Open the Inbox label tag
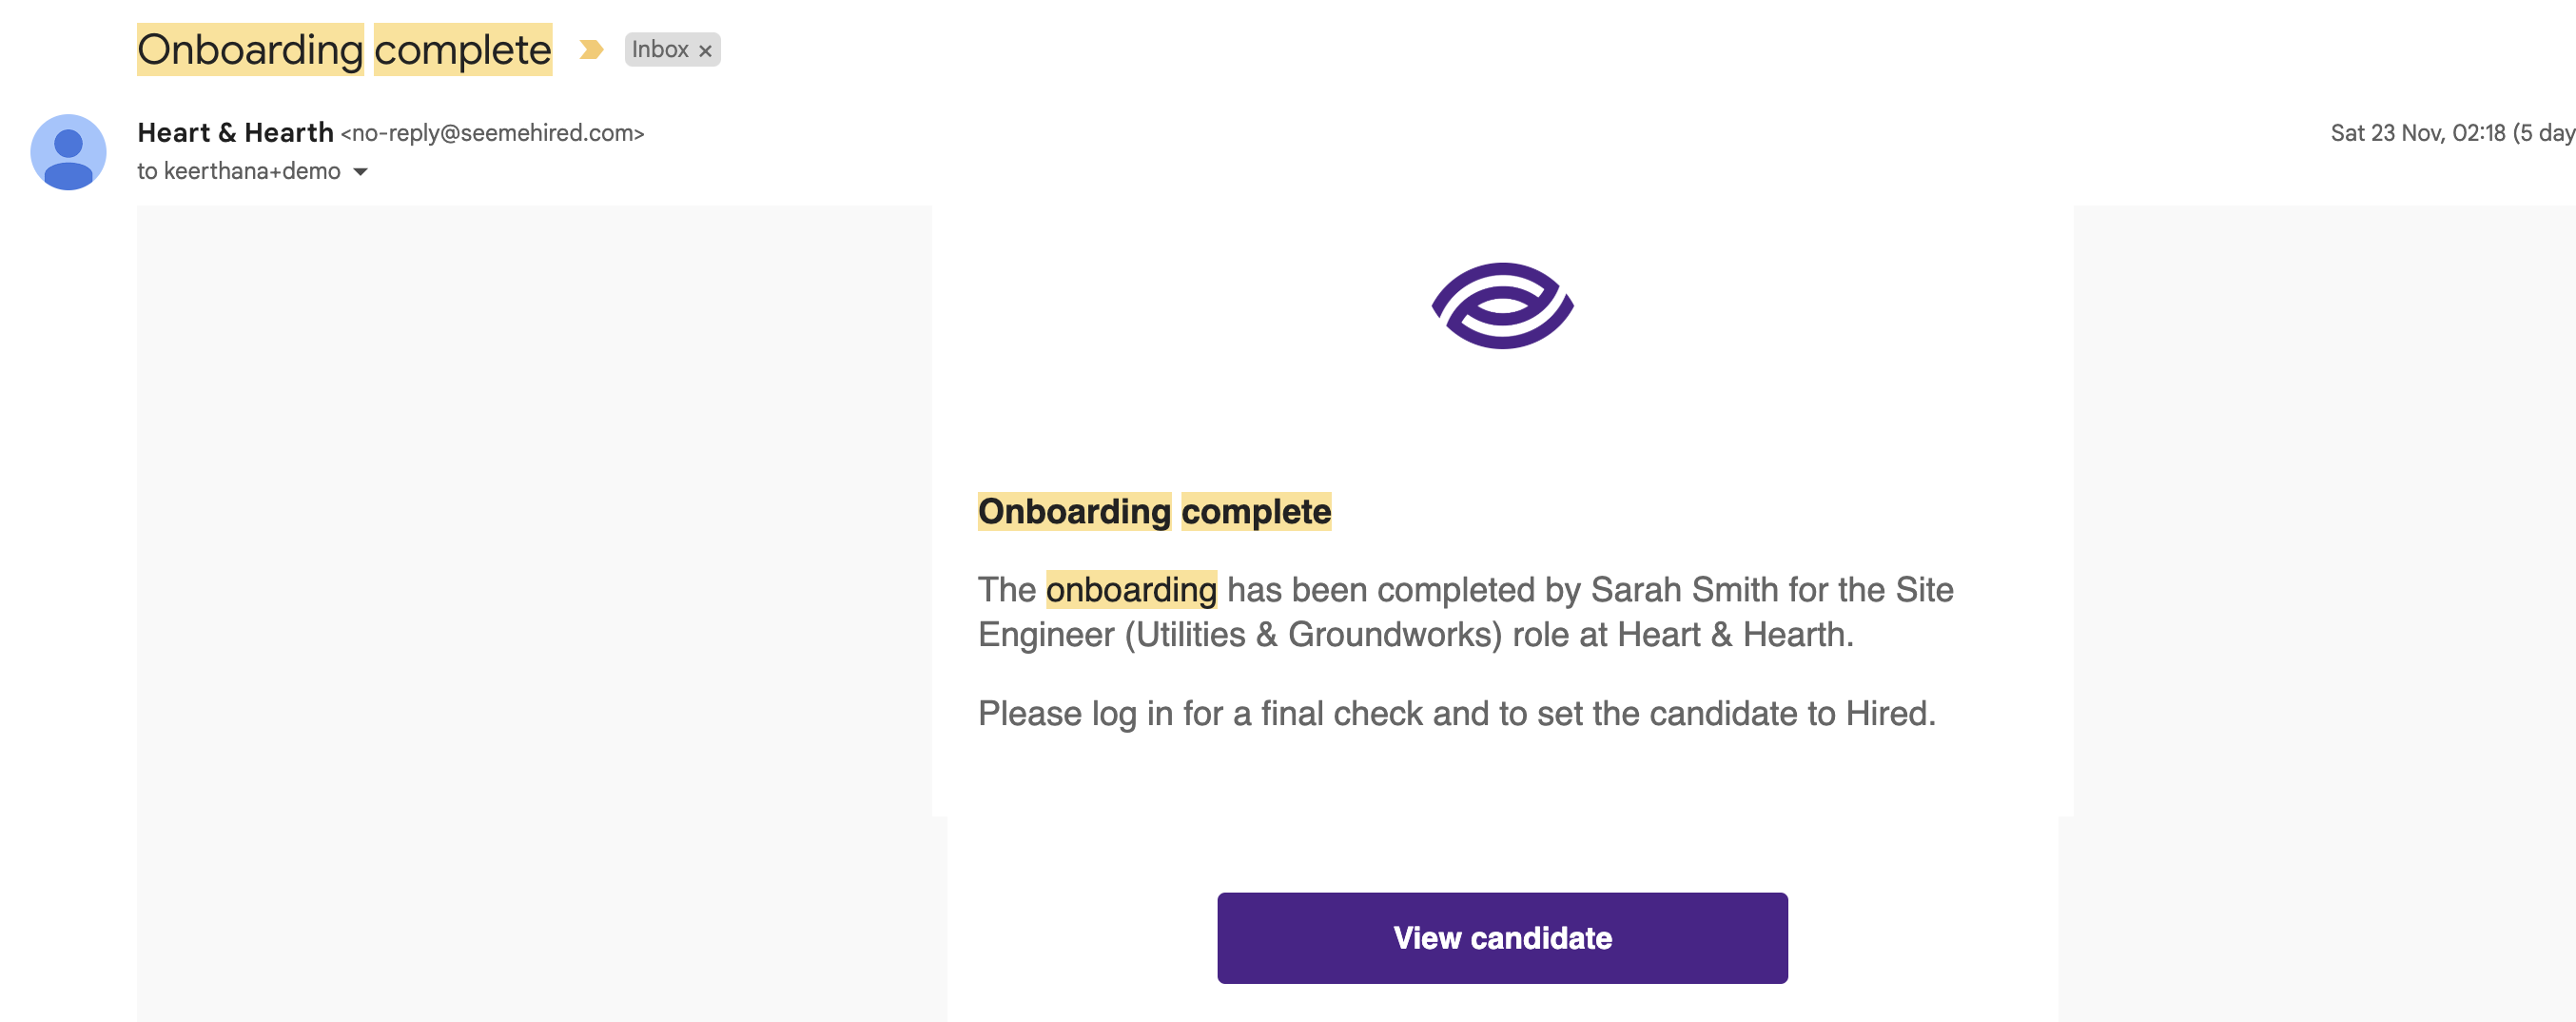The height and width of the screenshot is (1022, 2576). click(660, 50)
